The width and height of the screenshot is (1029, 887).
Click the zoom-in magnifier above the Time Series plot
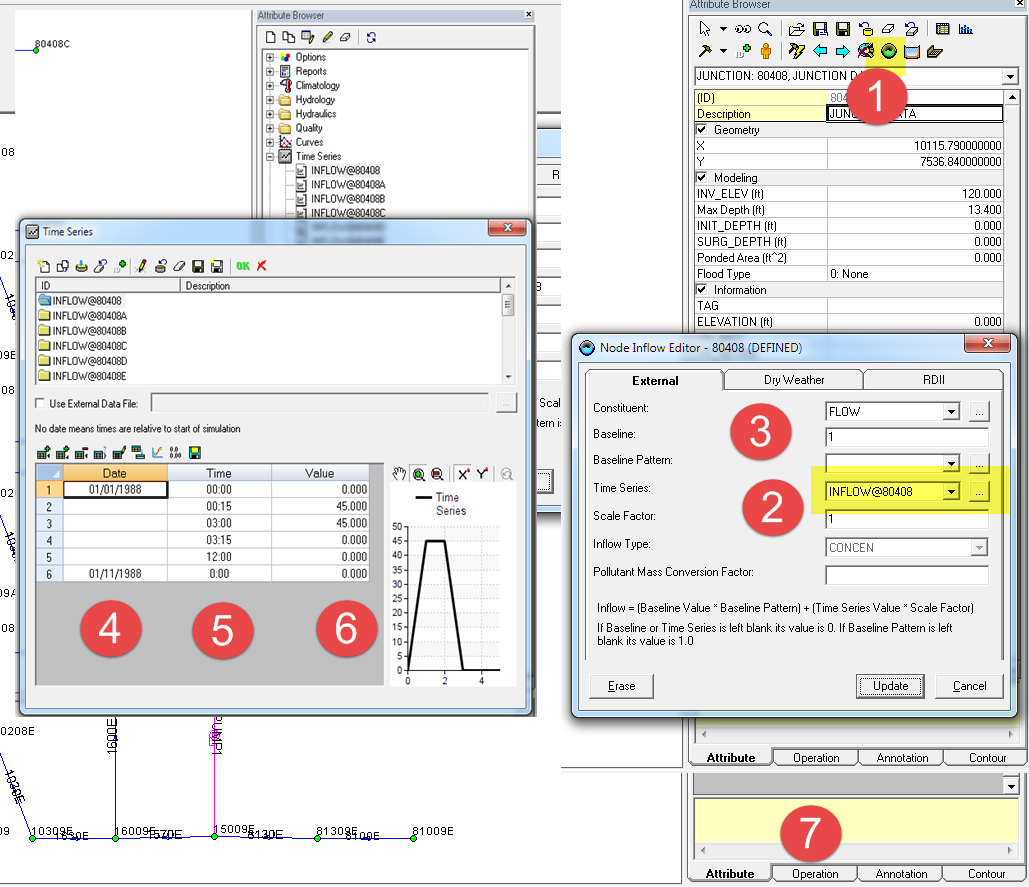(420, 473)
